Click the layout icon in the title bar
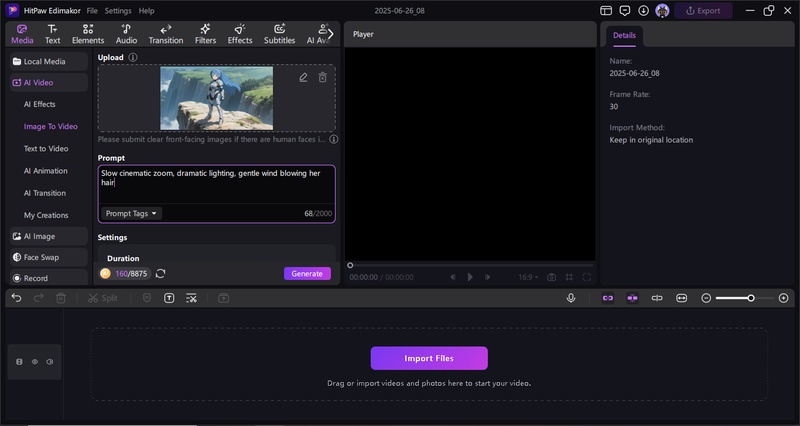The width and height of the screenshot is (800, 426). (606, 11)
